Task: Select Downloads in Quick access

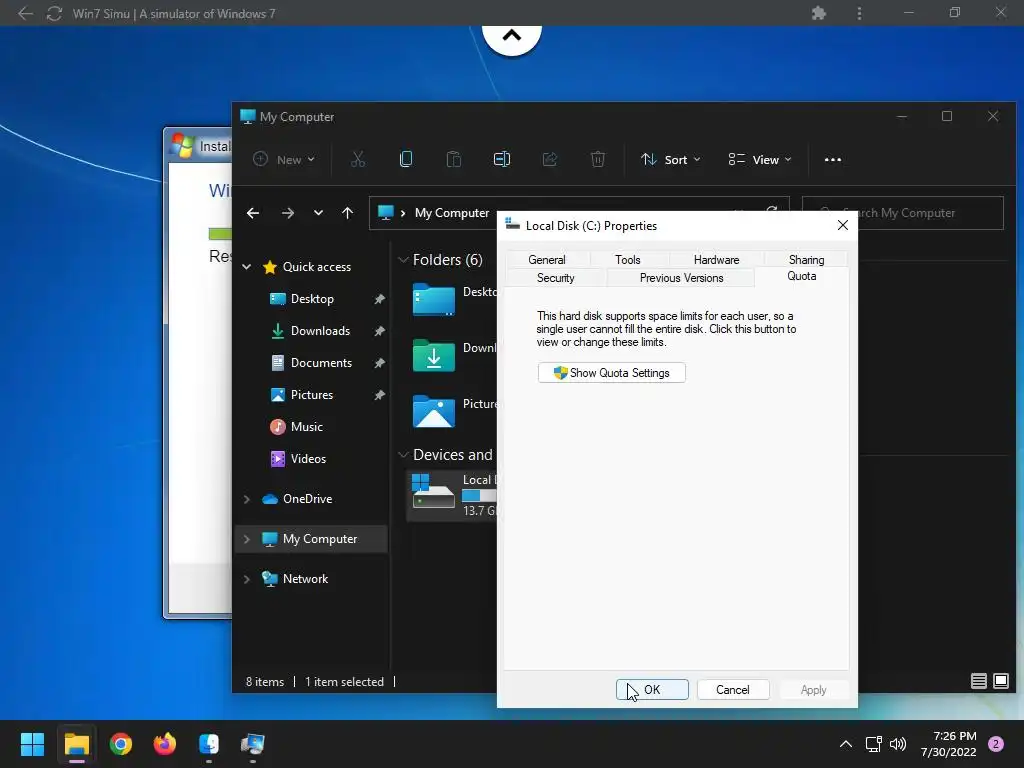Action: click(x=319, y=330)
